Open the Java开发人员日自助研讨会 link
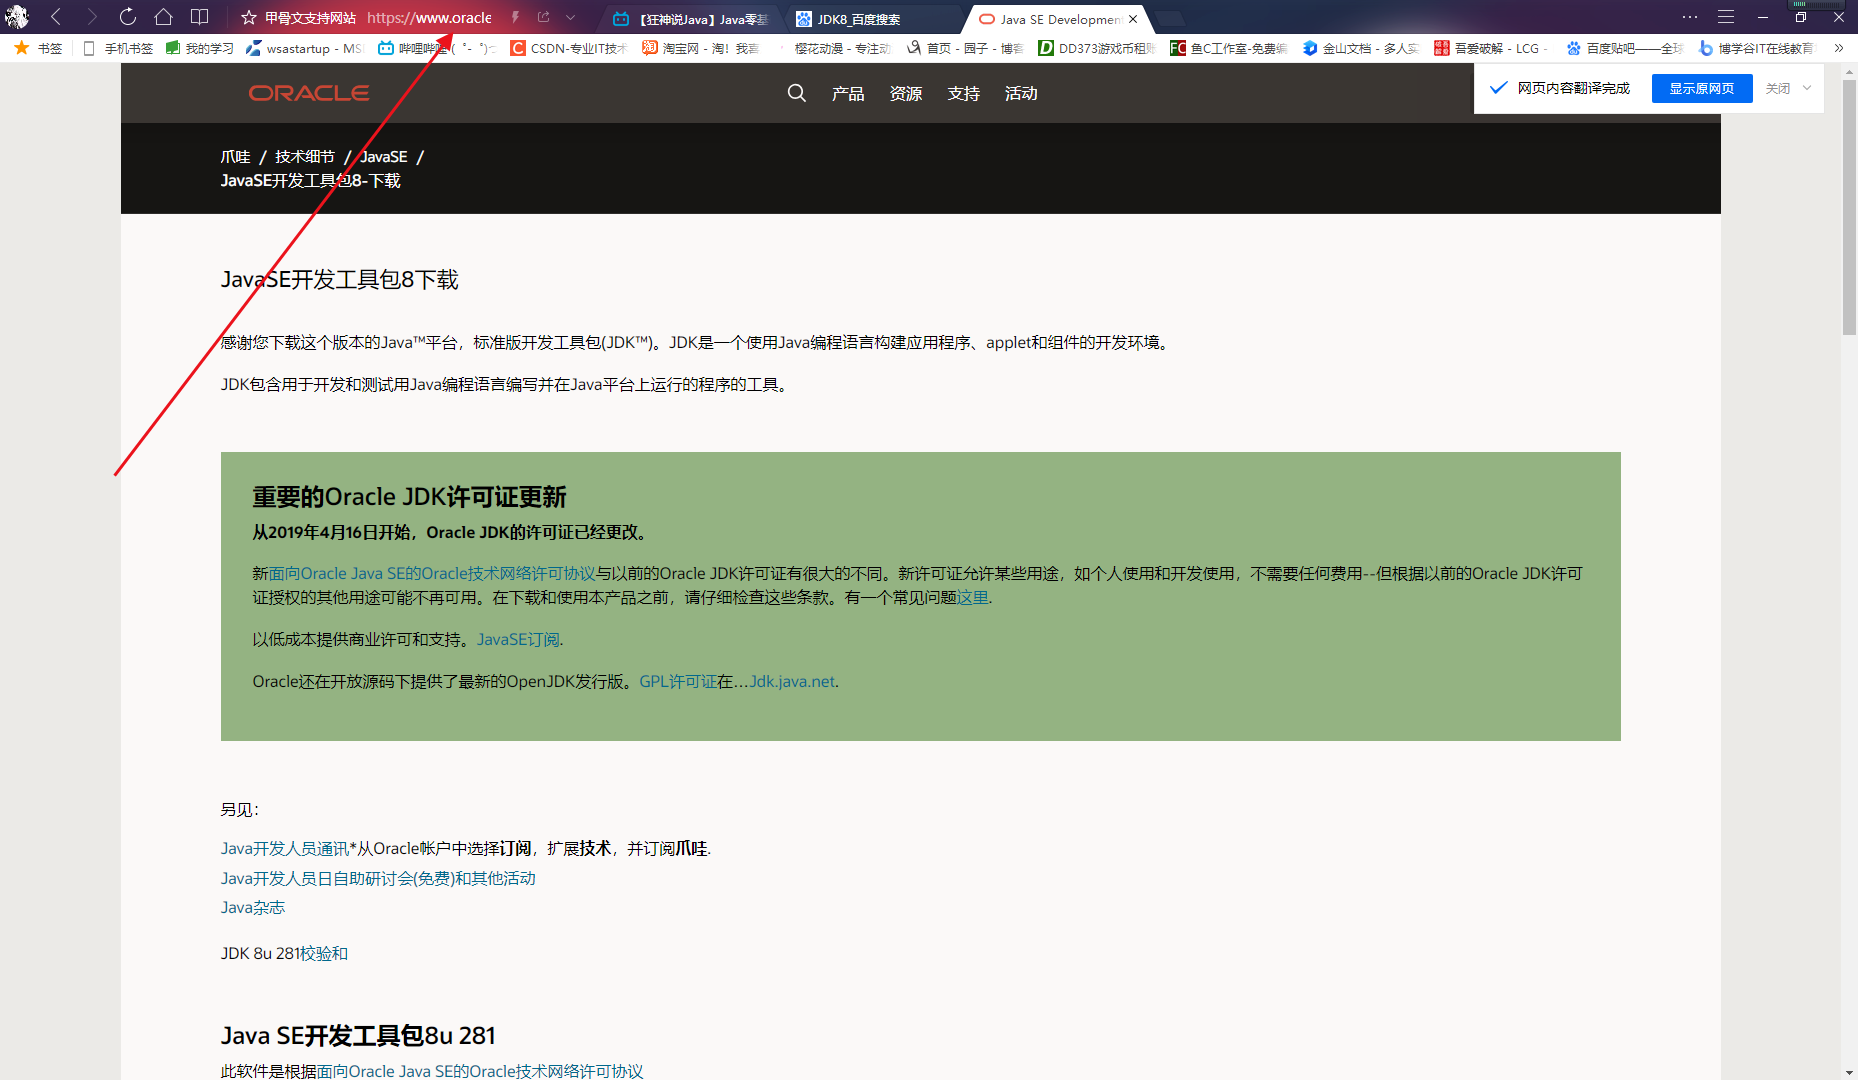The height and width of the screenshot is (1082, 1858). pos(378,878)
